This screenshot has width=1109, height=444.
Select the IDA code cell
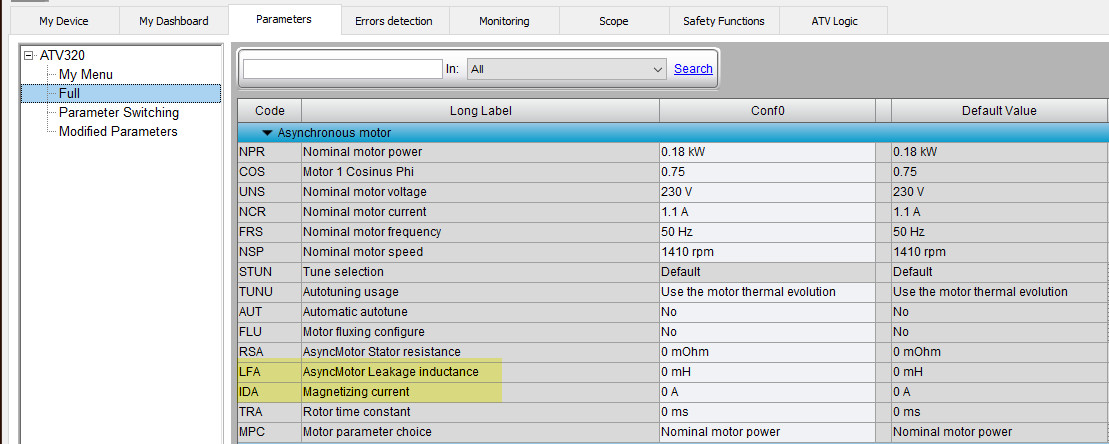click(269, 392)
